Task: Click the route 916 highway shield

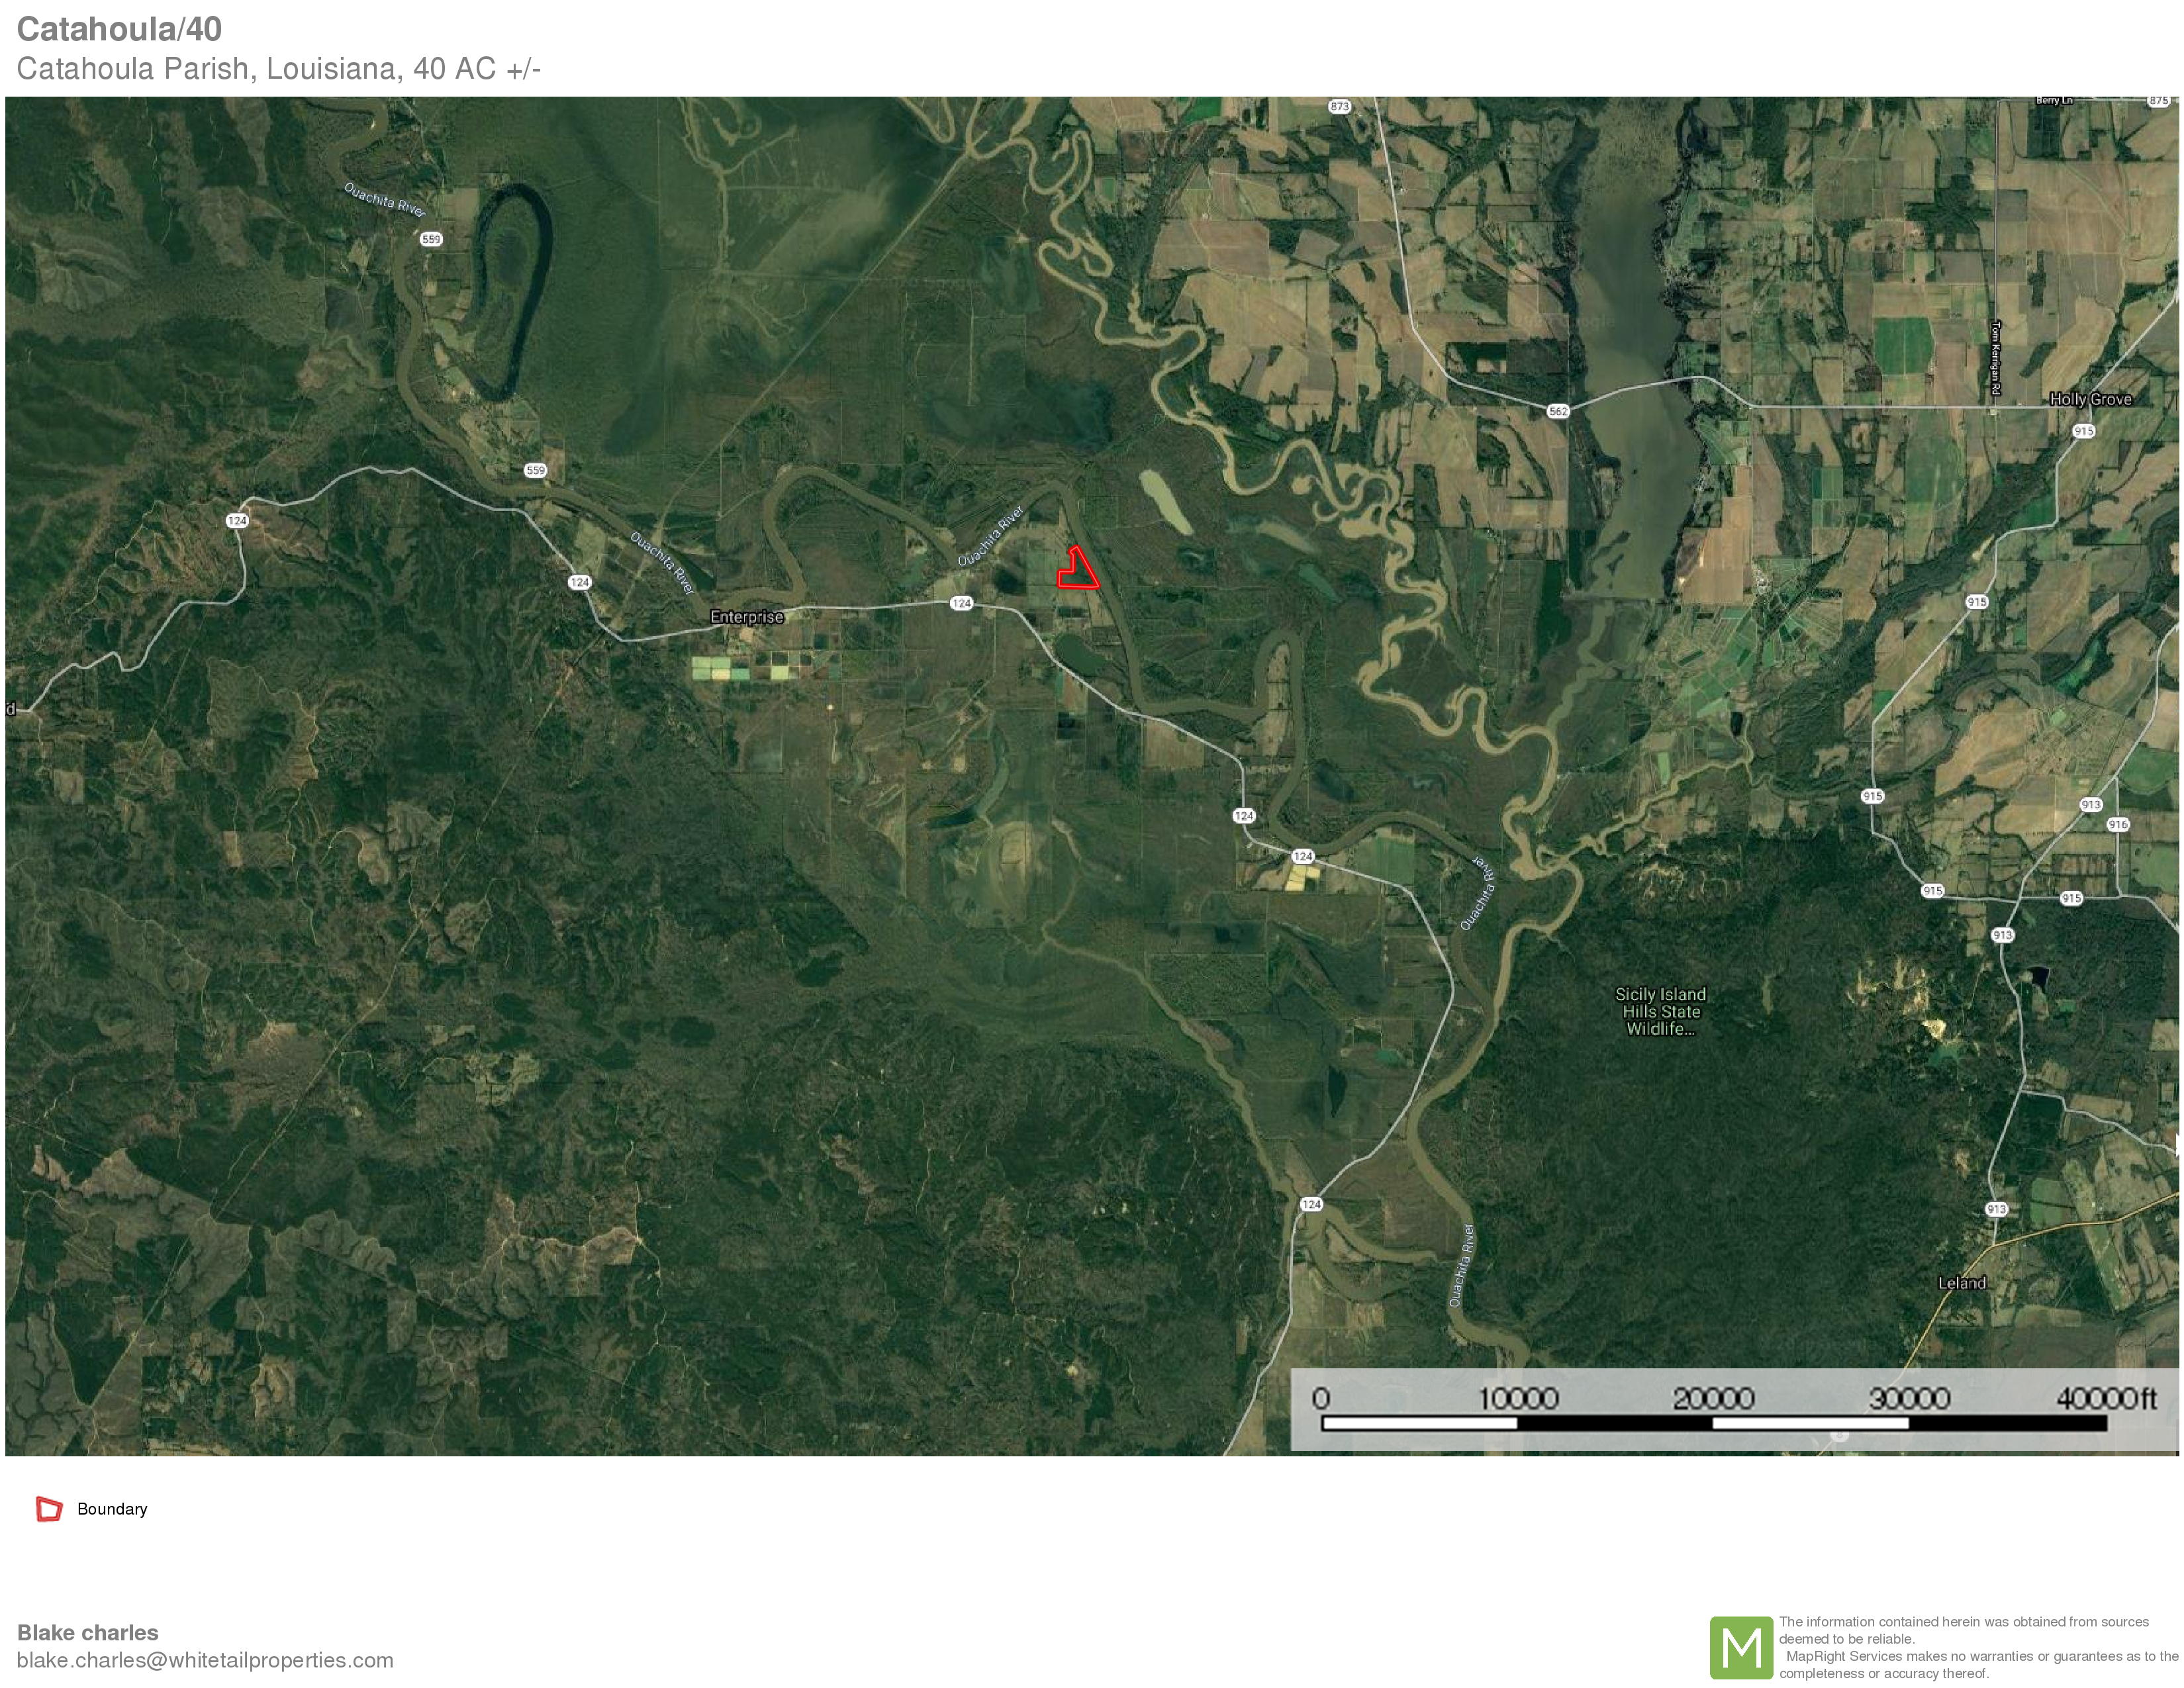Action: pos(2118,824)
